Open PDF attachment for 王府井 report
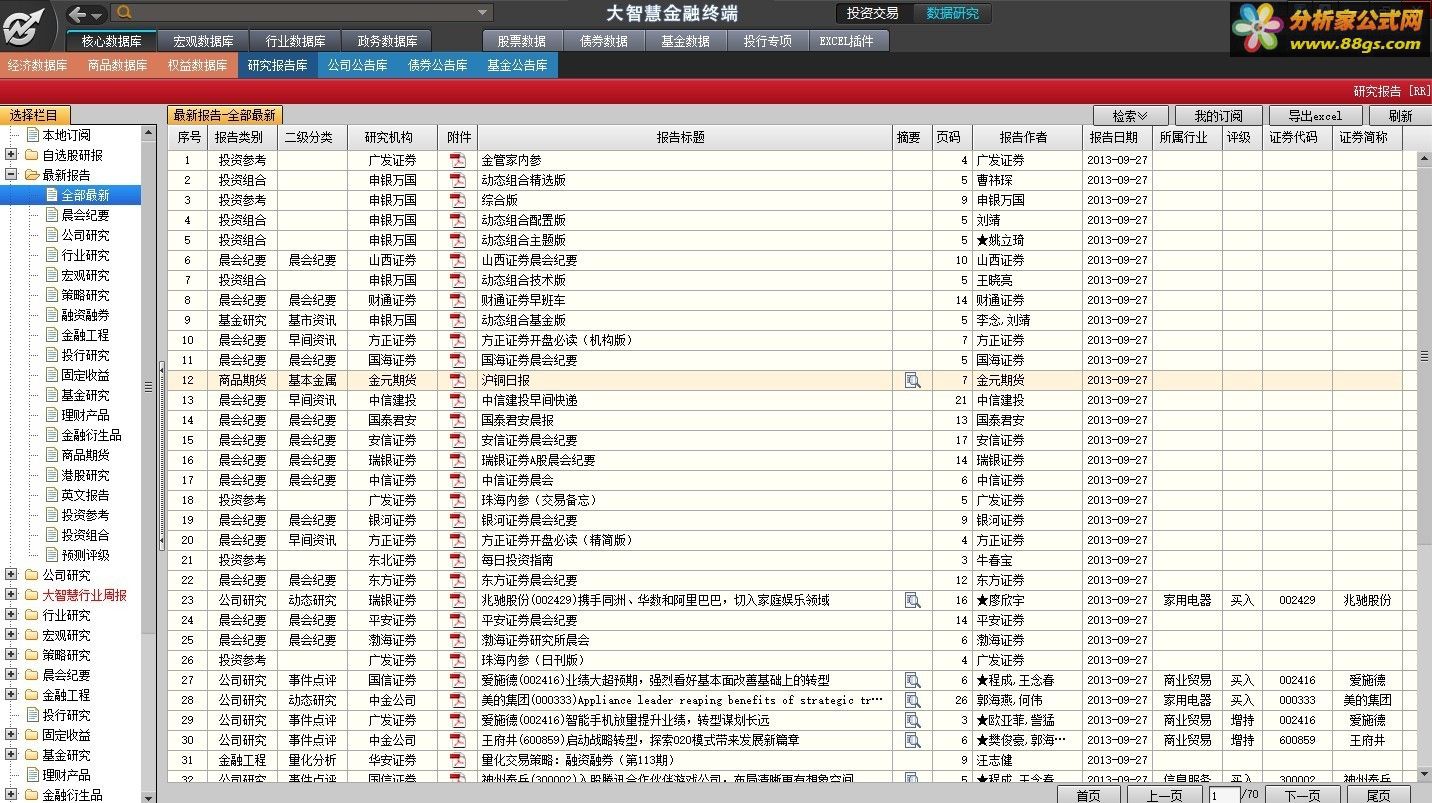The width and height of the screenshot is (1432, 803). (458, 740)
